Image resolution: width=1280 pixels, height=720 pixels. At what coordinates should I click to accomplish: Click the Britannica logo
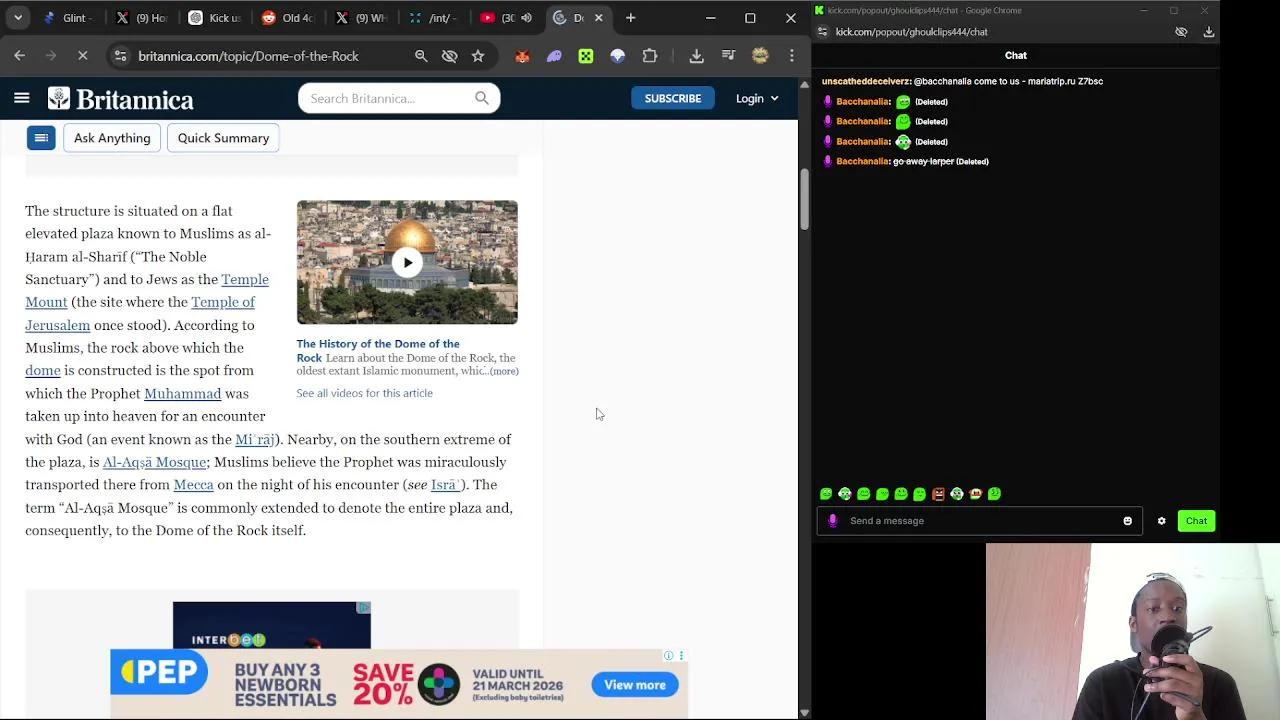coord(121,99)
